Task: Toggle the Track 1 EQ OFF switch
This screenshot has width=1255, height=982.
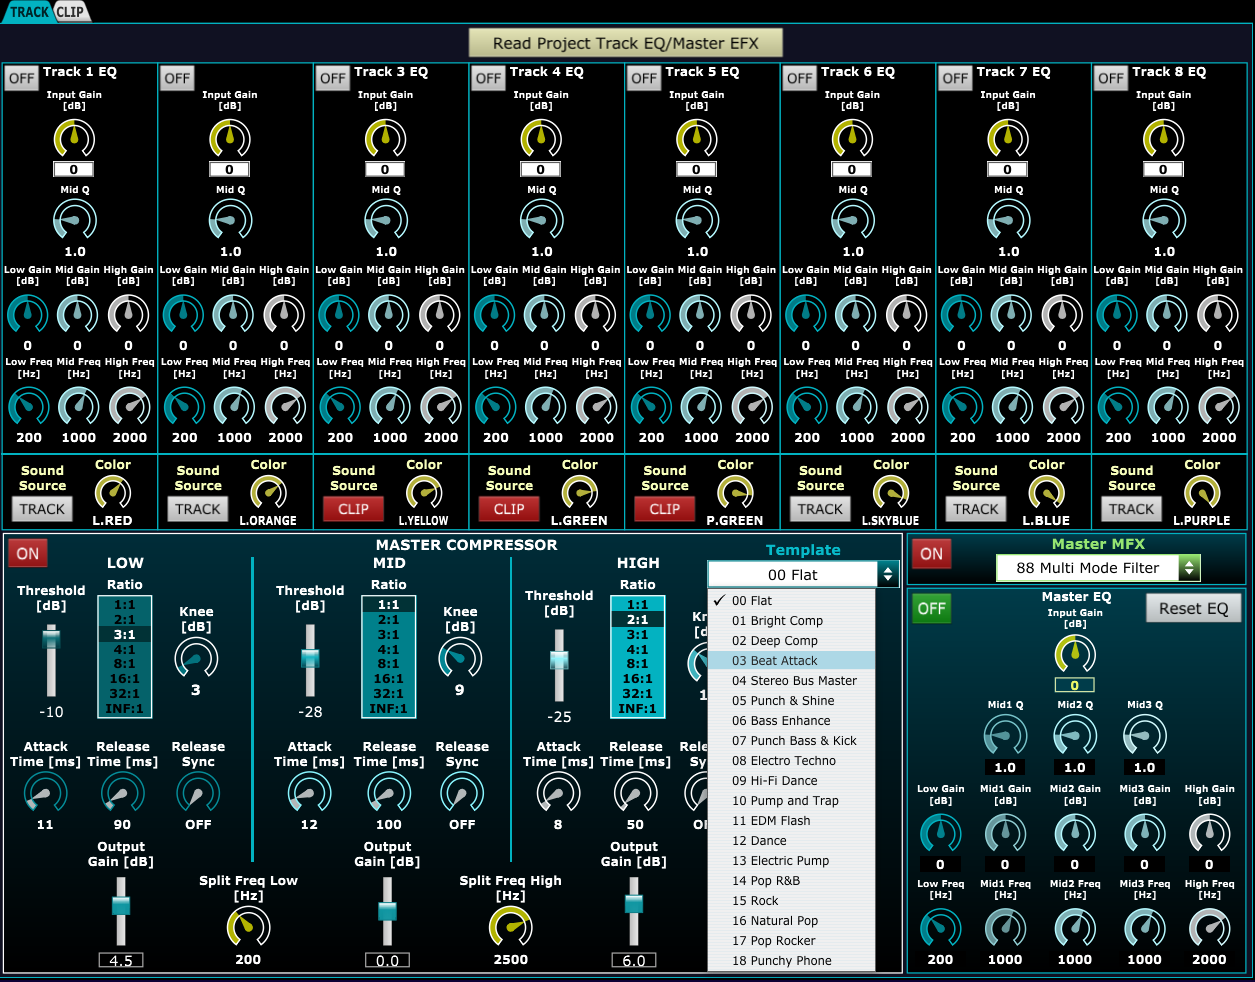Action: (21, 78)
